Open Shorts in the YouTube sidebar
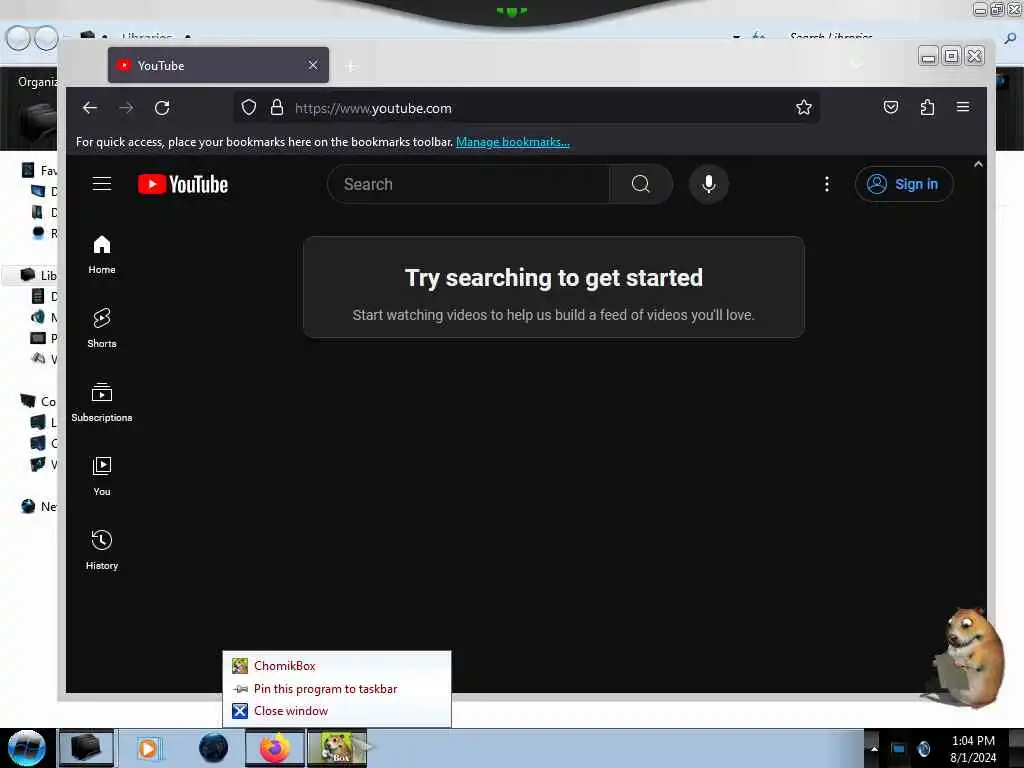1024x768 pixels. click(102, 328)
